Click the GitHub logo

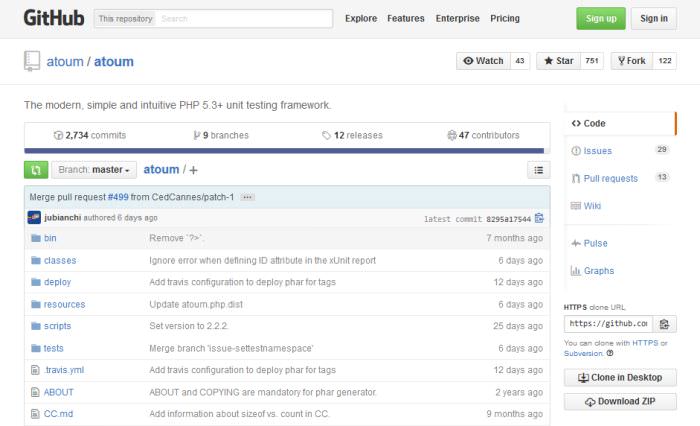54,18
